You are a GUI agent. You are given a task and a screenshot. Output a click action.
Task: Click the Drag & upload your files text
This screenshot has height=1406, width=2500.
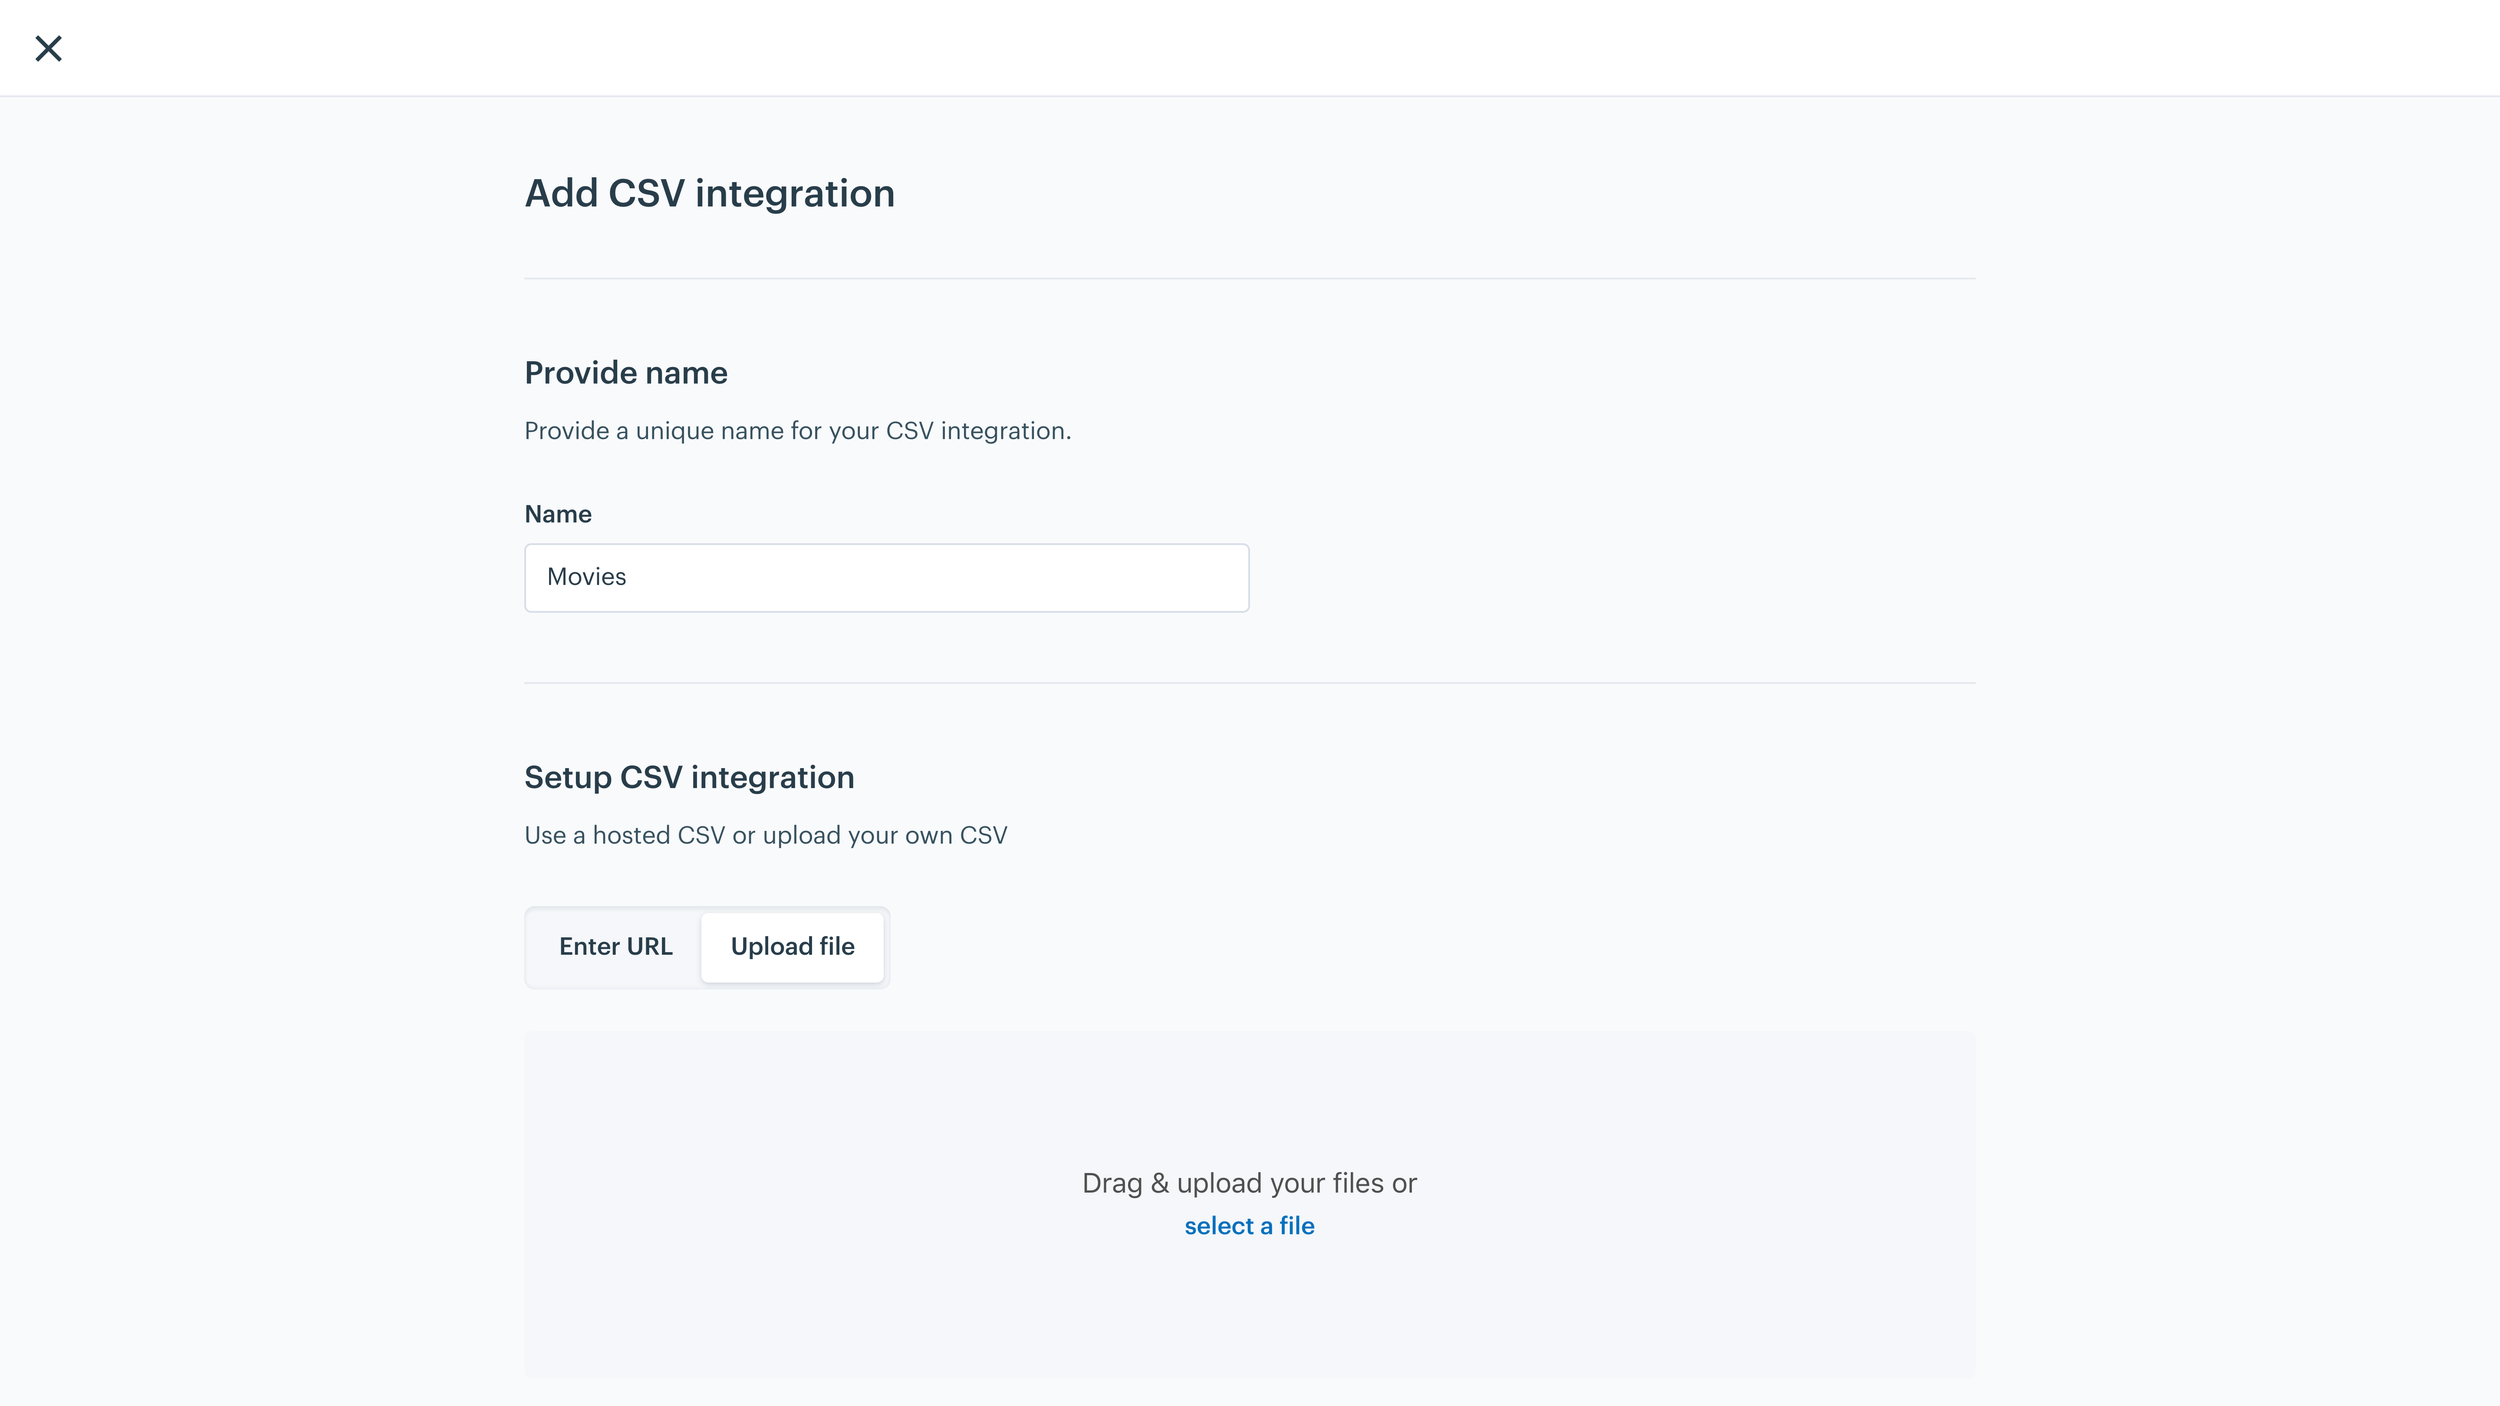1249,1183
